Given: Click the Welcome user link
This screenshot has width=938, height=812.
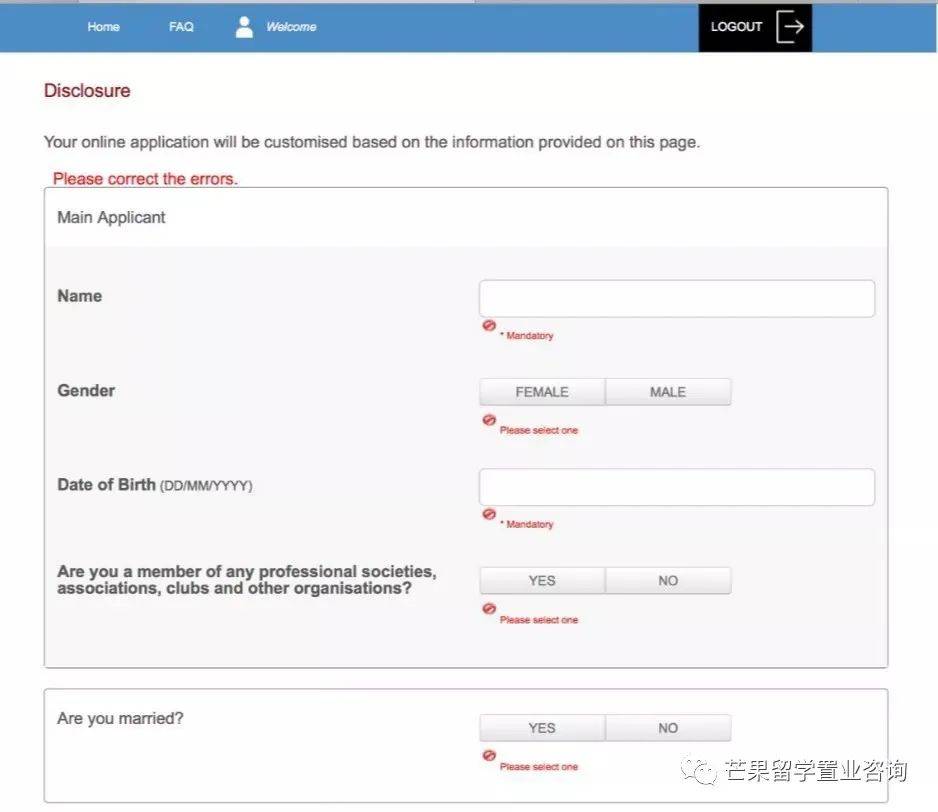Looking at the screenshot, I should tap(291, 27).
